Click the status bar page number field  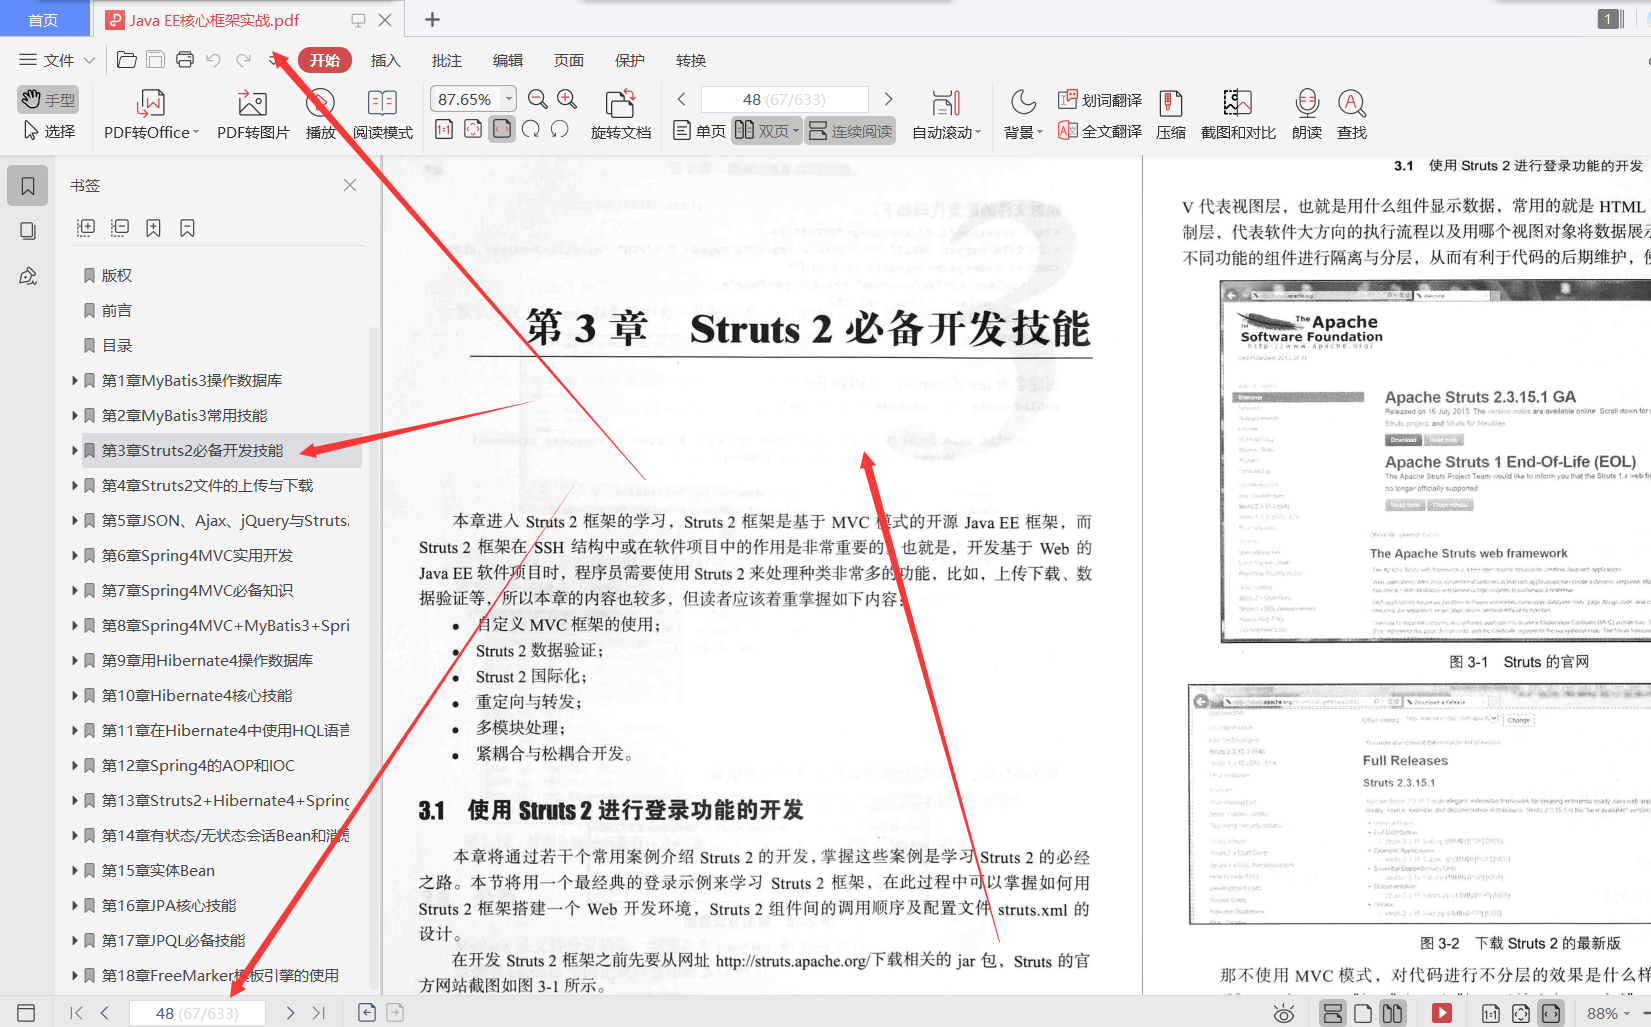[198, 1013]
